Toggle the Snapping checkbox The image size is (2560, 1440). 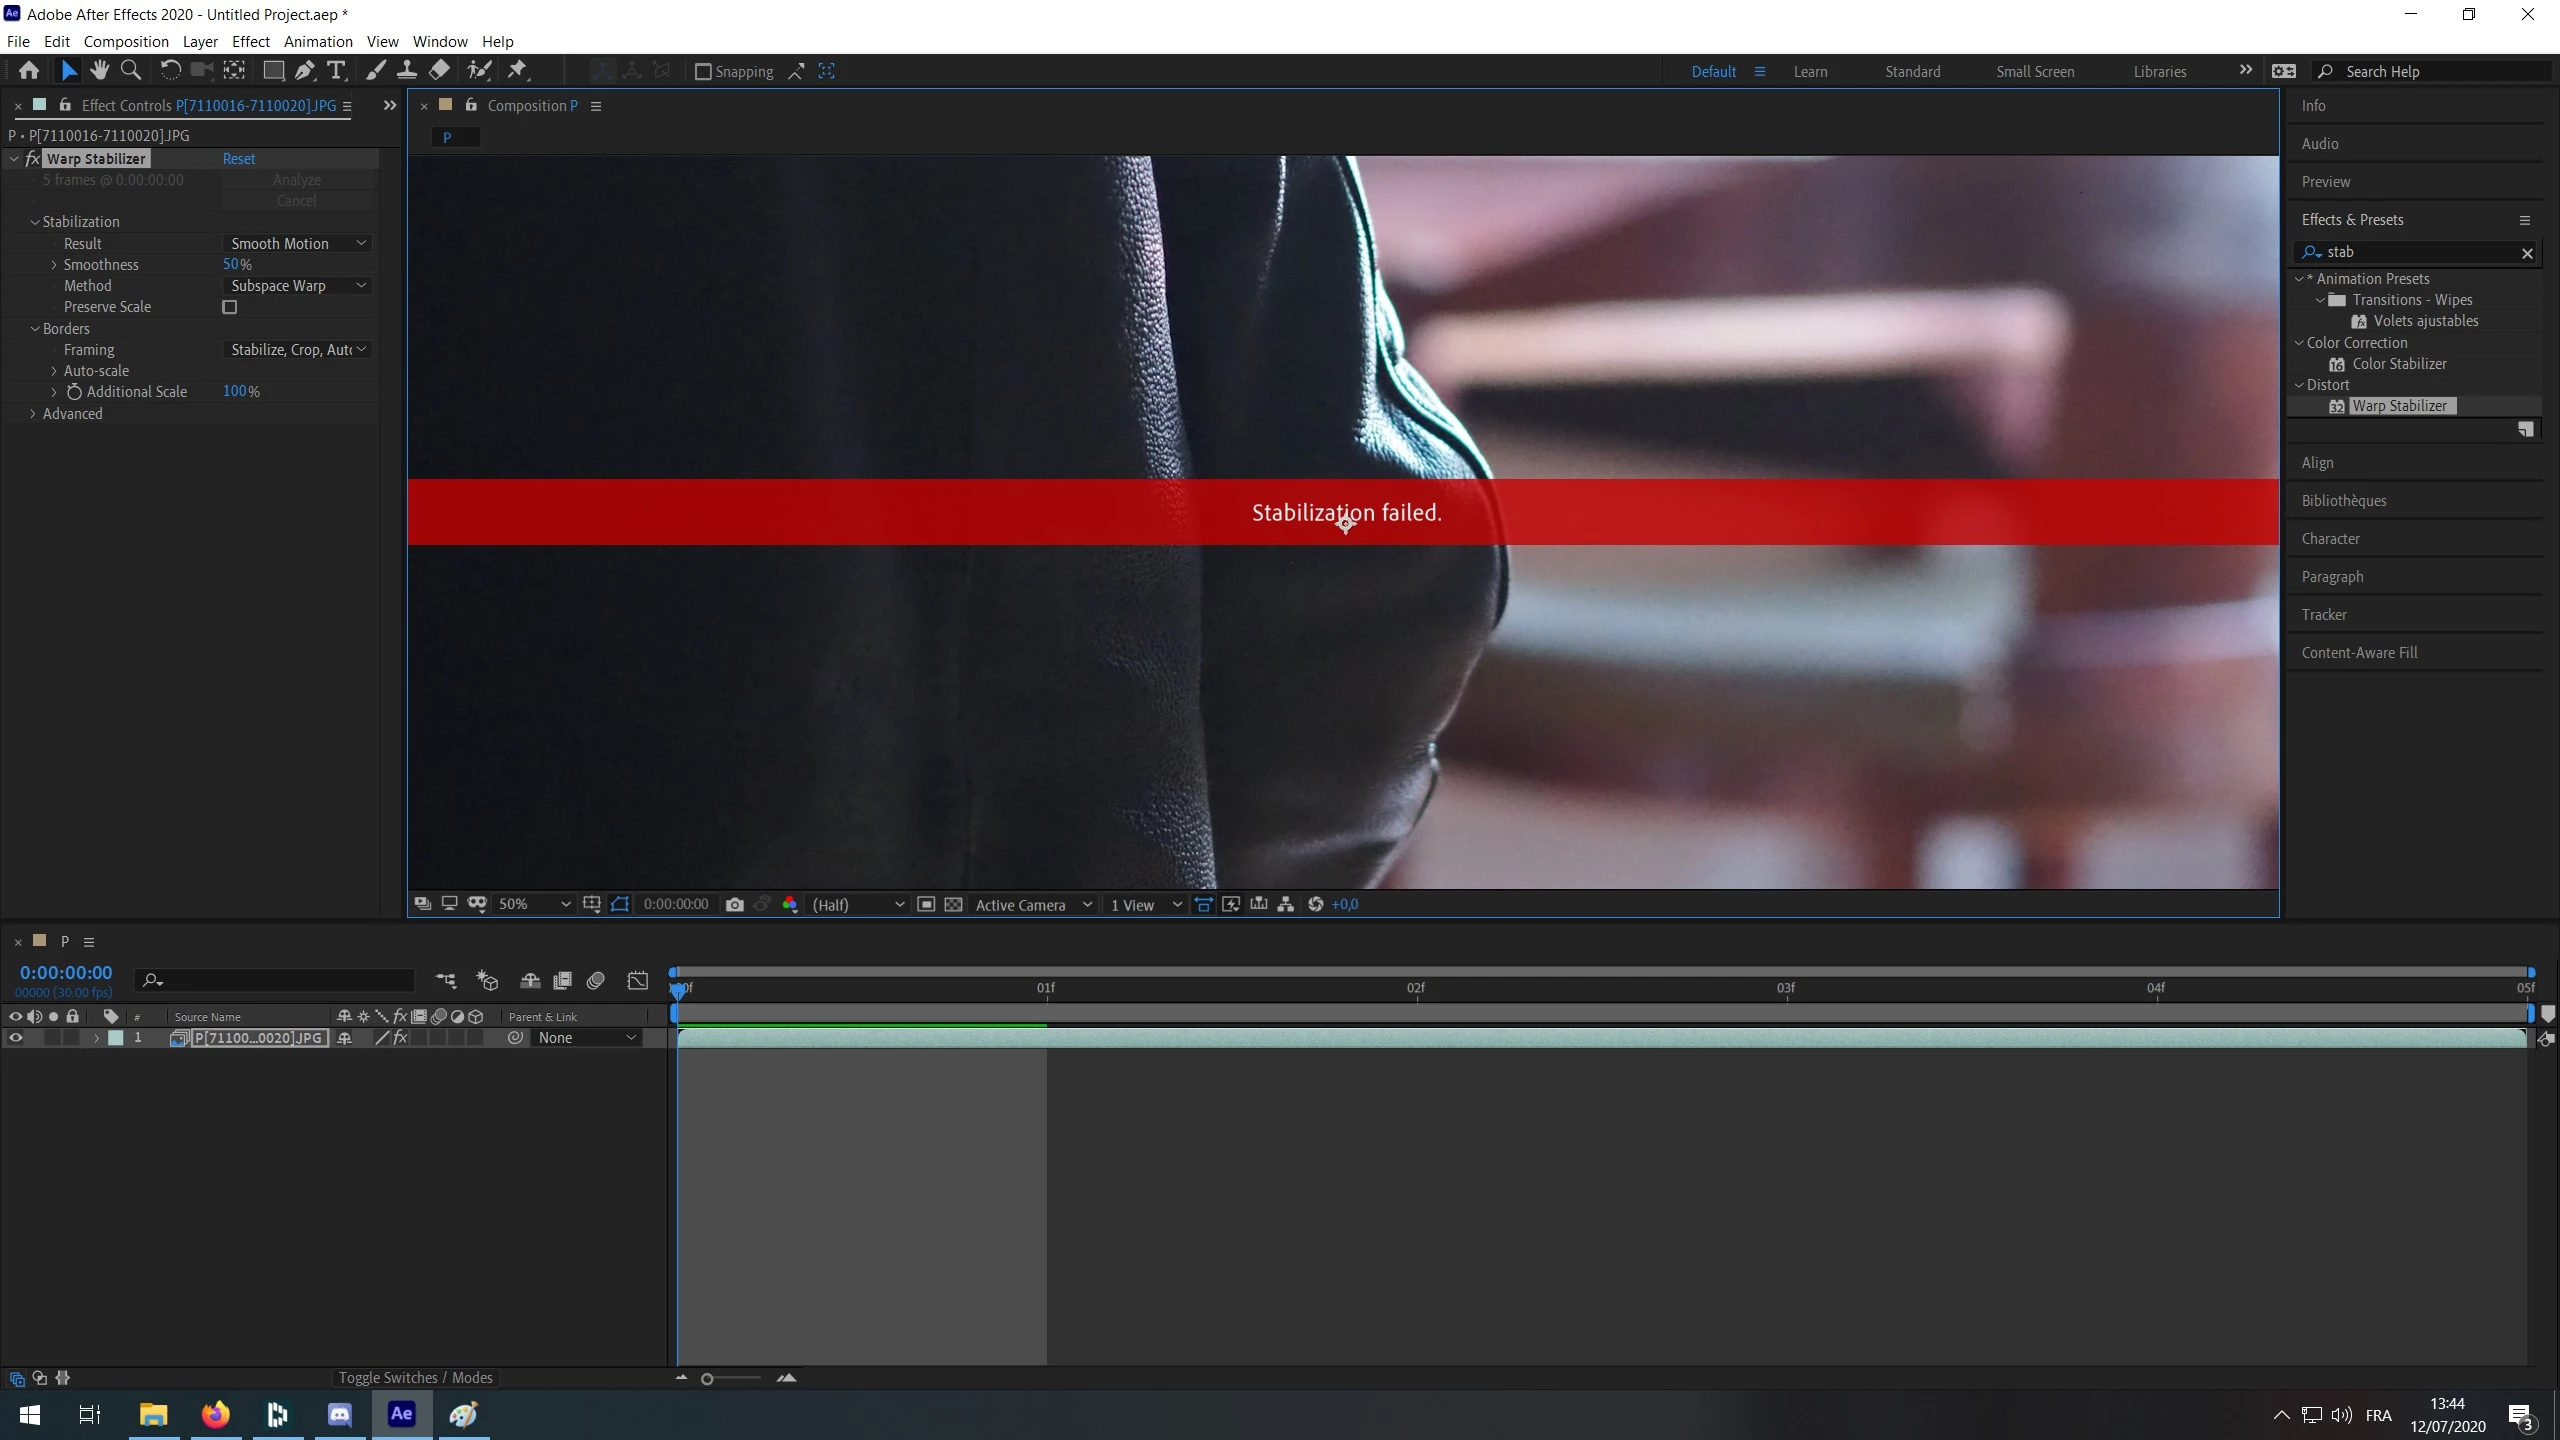[703, 72]
